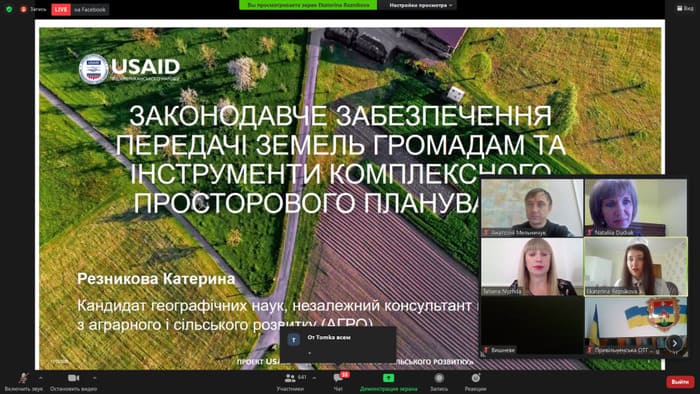This screenshot has width=700, height=394.
Task: Expand arrow beside participants count
Action: [x=315, y=378]
